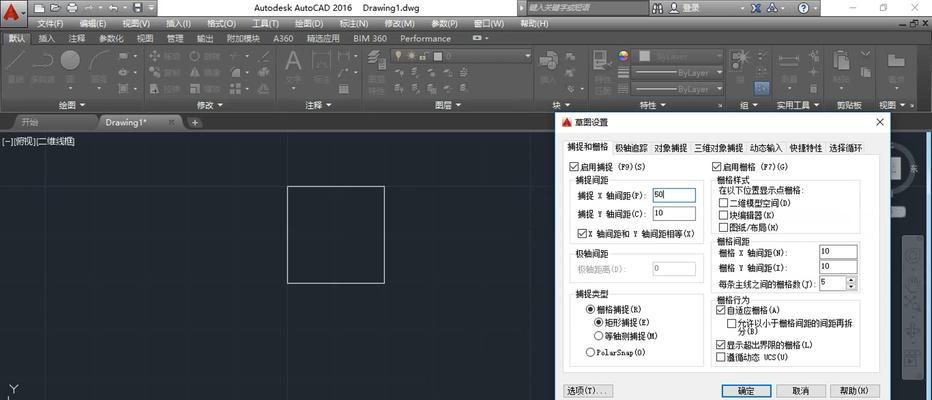The image size is (932, 400).
Task: Open the 标注(N) menu
Action: coord(354,24)
